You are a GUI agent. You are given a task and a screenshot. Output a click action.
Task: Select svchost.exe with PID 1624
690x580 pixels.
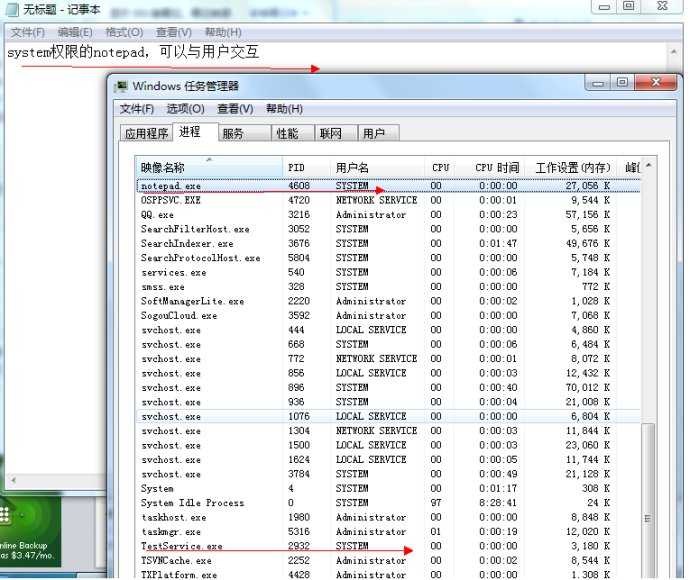(388, 459)
